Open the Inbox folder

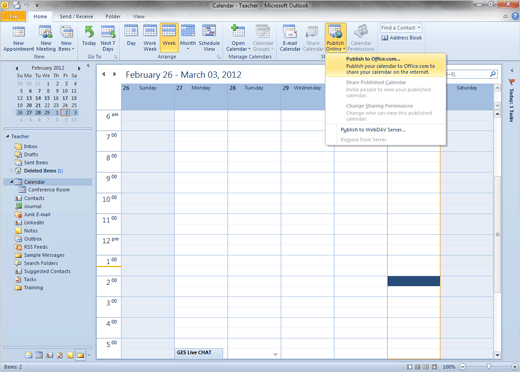30,146
